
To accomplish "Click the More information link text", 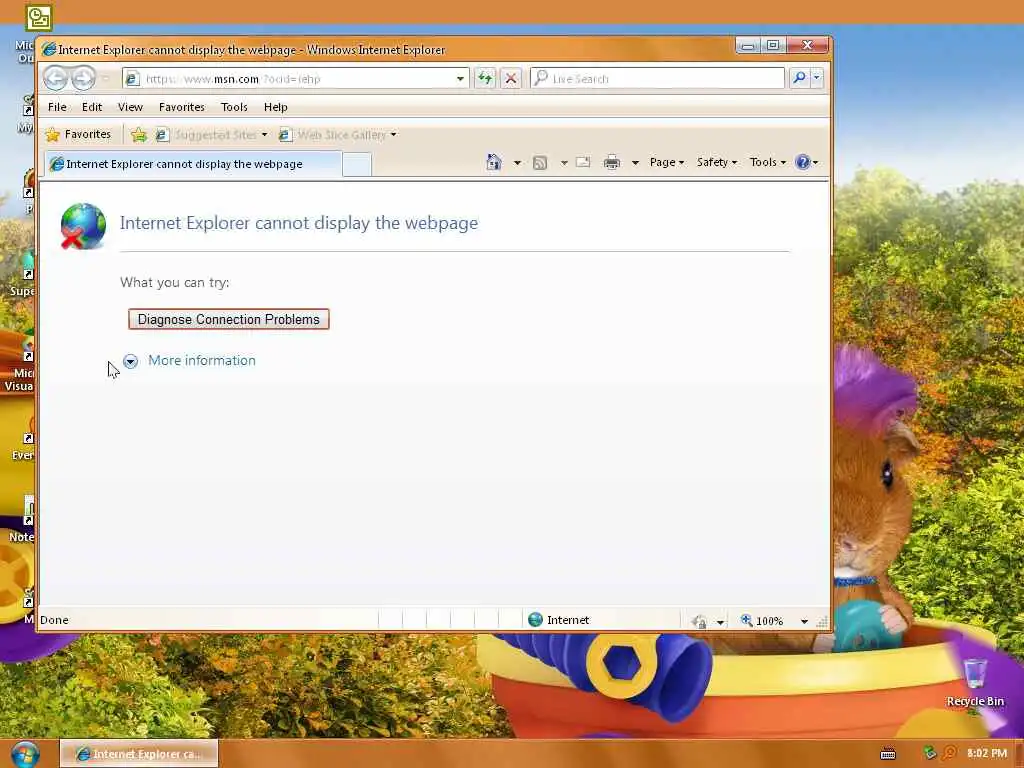I will [202, 360].
